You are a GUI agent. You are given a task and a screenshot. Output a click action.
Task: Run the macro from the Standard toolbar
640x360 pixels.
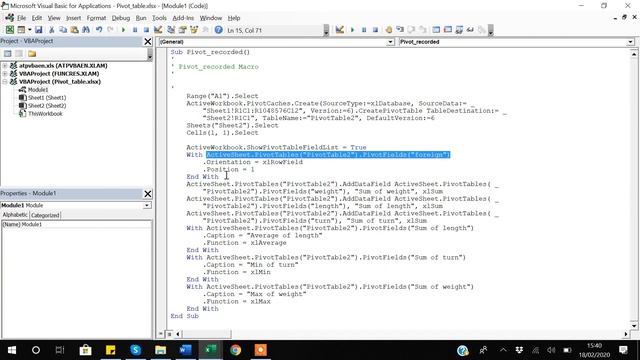coord(123,30)
